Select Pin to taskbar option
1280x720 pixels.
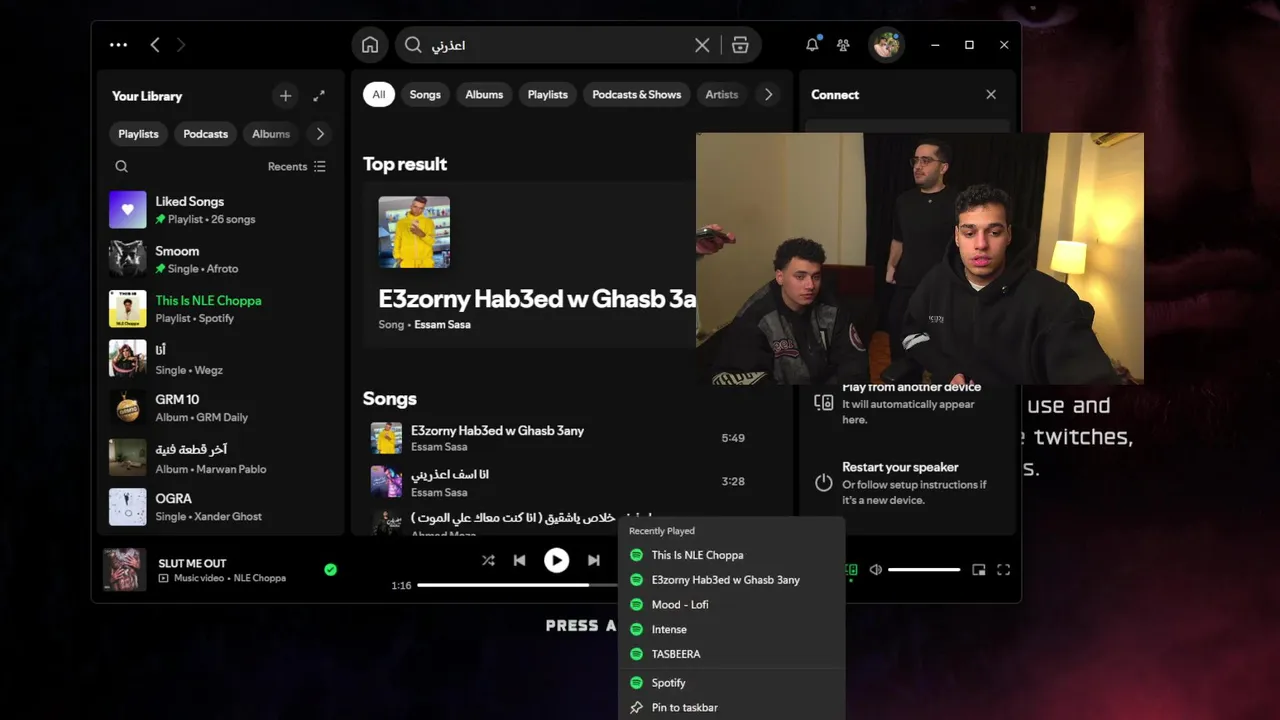click(x=730, y=708)
